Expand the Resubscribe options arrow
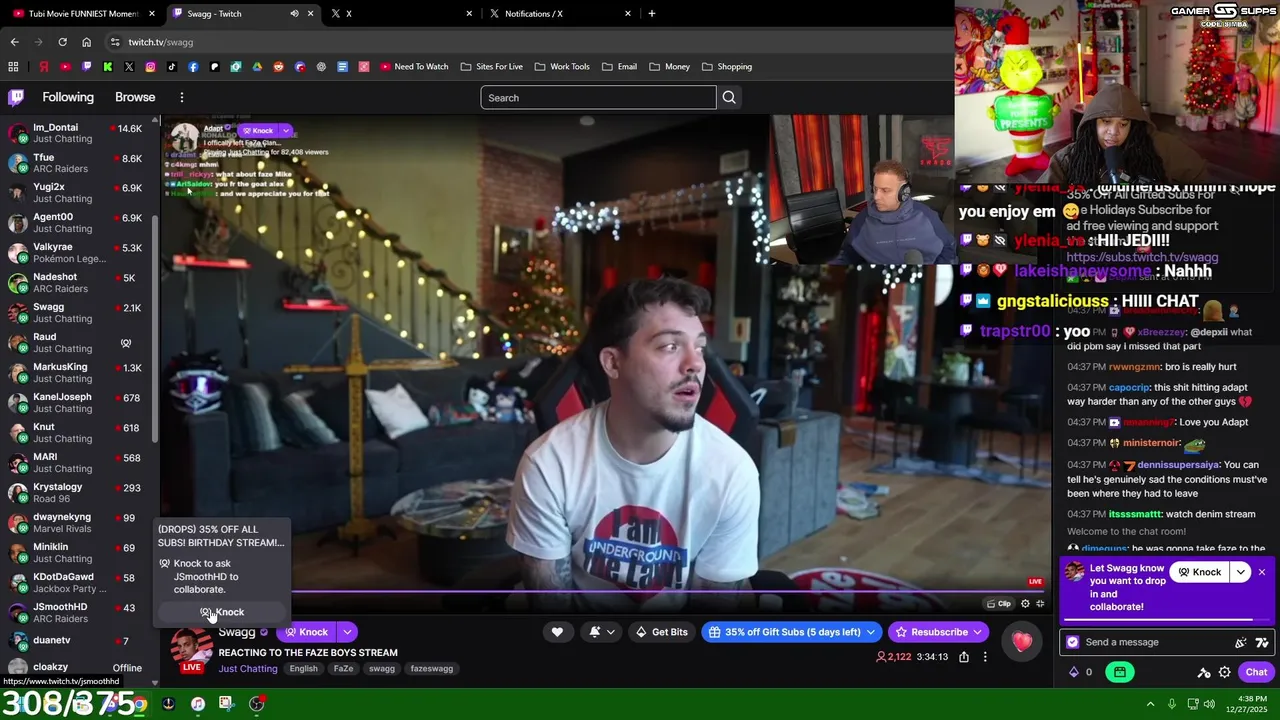Screen dimensions: 1280x720 [978, 632]
